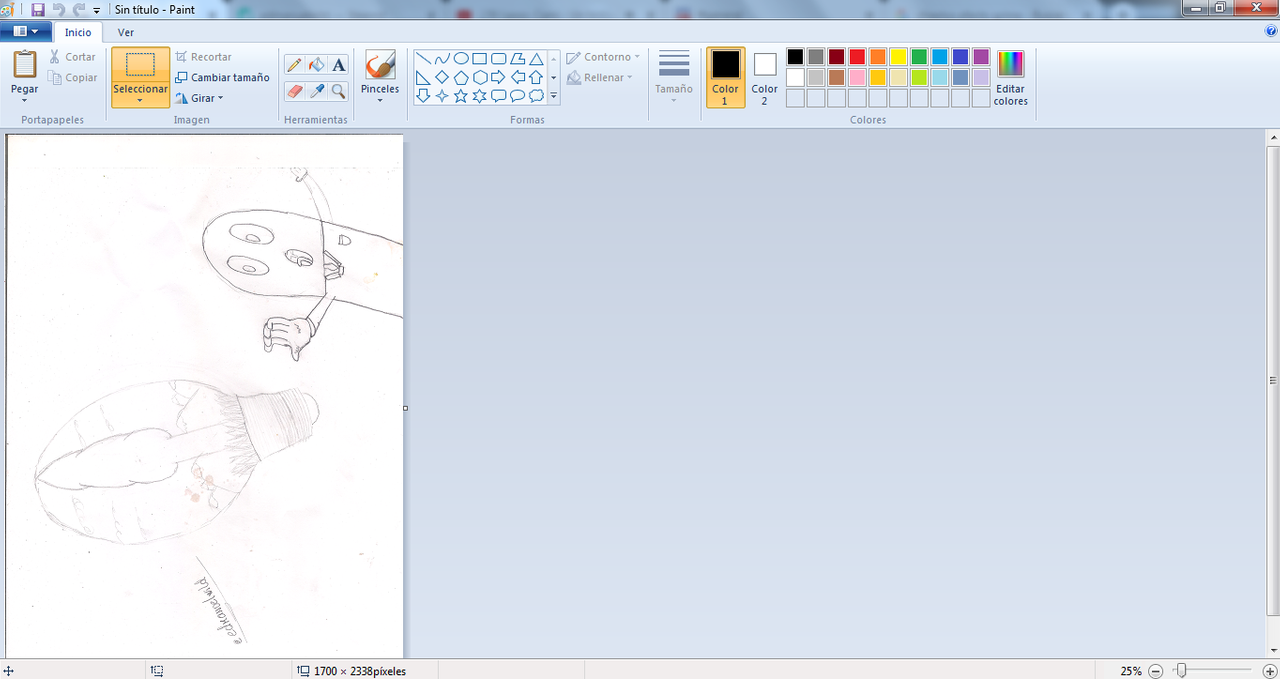Image resolution: width=1280 pixels, height=679 pixels.
Task: Select the Pencil tool
Action: (294, 65)
